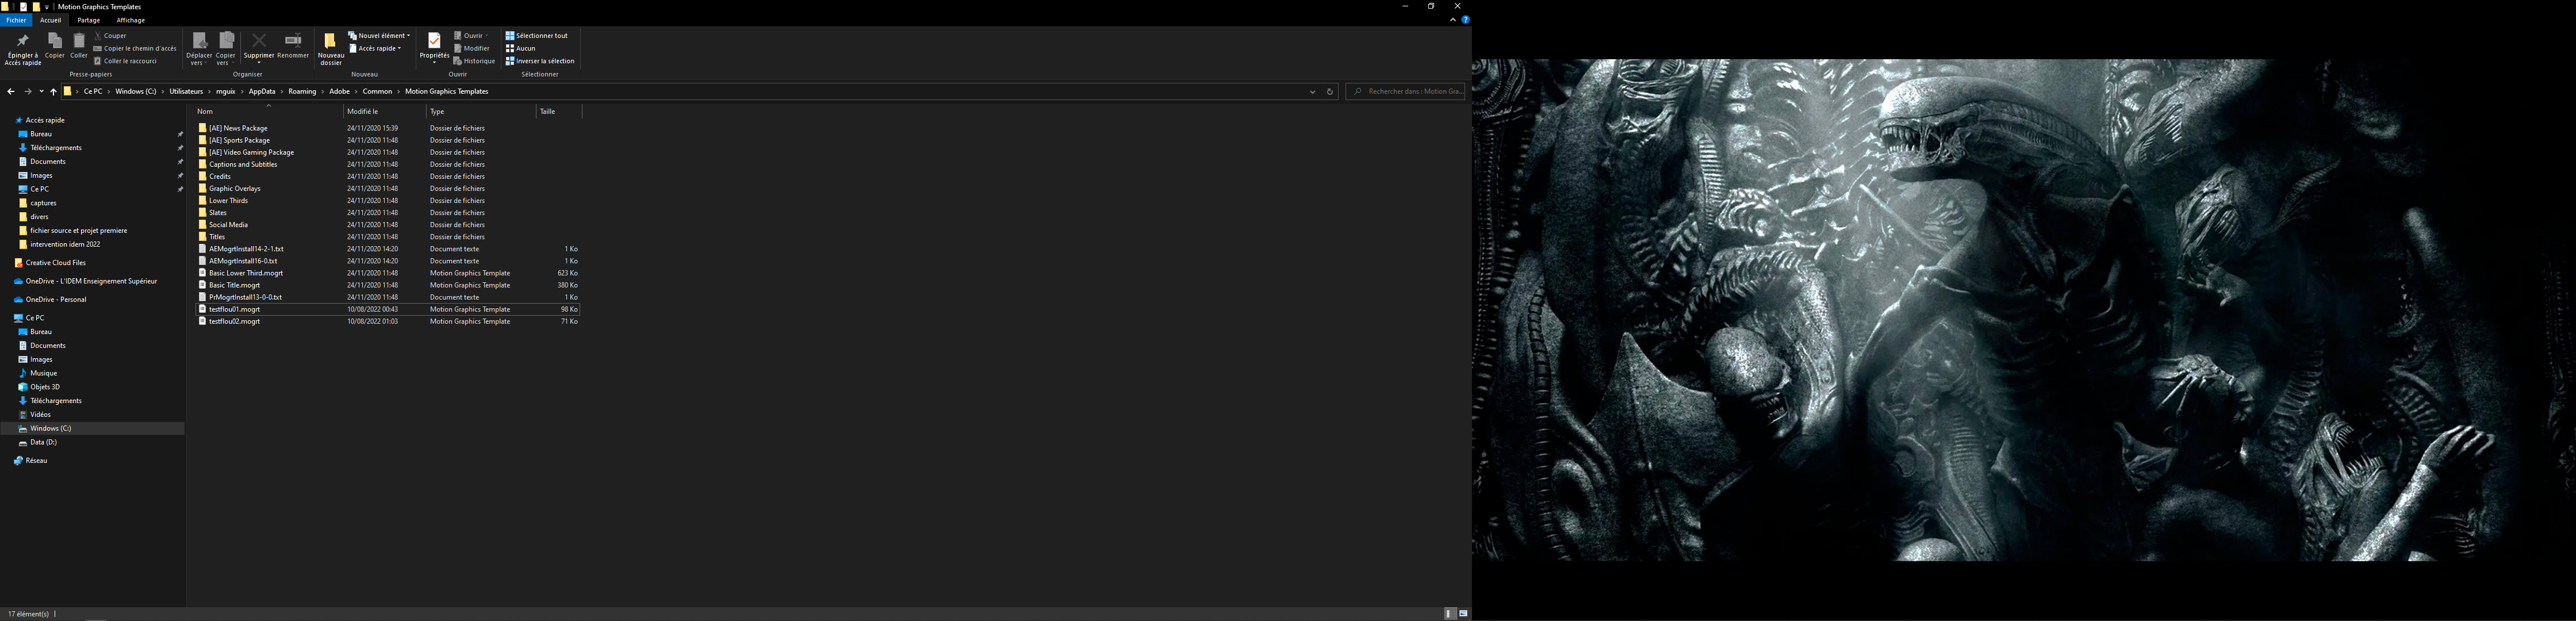Image resolution: width=2576 pixels, height=621 pixels.
Task: Go back with the left arrow
Action: pyautogui.click(x=11, y=91)
